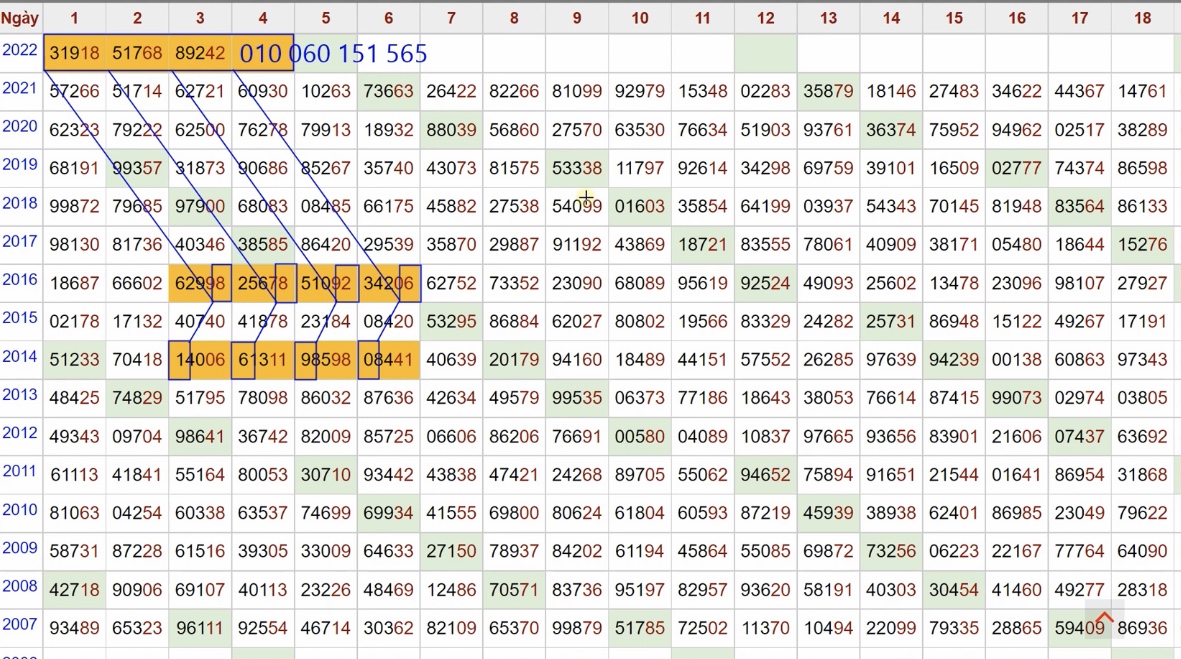Click green cell 42718 in the 2008 row
The image size is (1181, 659).
pos(75,589)
